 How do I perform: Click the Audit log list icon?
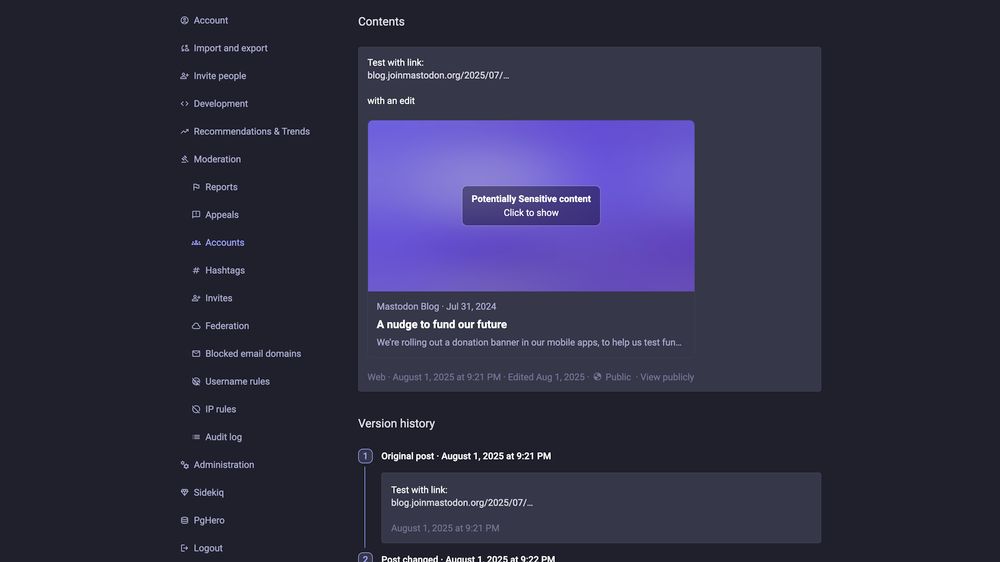click(196, 437)
